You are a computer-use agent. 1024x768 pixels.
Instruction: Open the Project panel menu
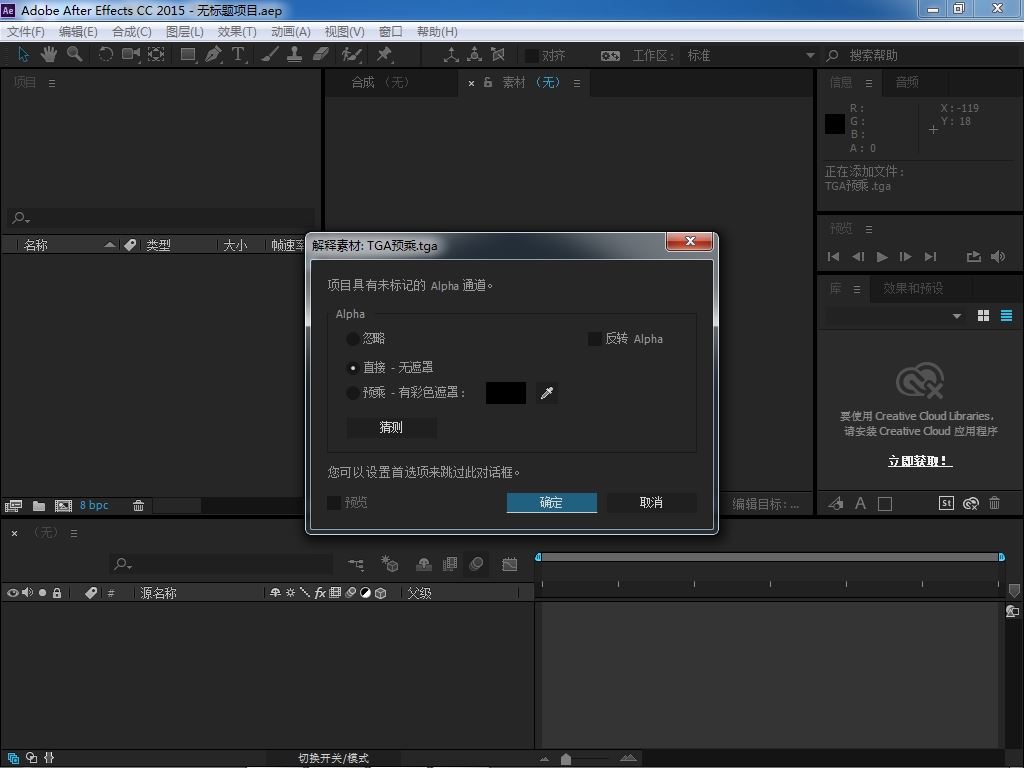tap(52, 83)
